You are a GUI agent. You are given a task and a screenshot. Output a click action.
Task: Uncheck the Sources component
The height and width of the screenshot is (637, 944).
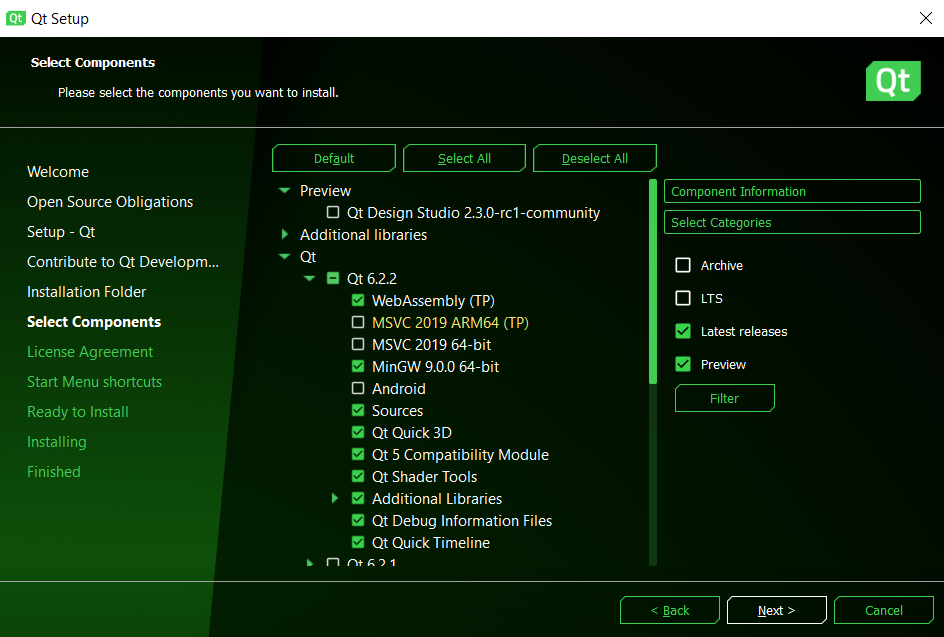point(358,410)
